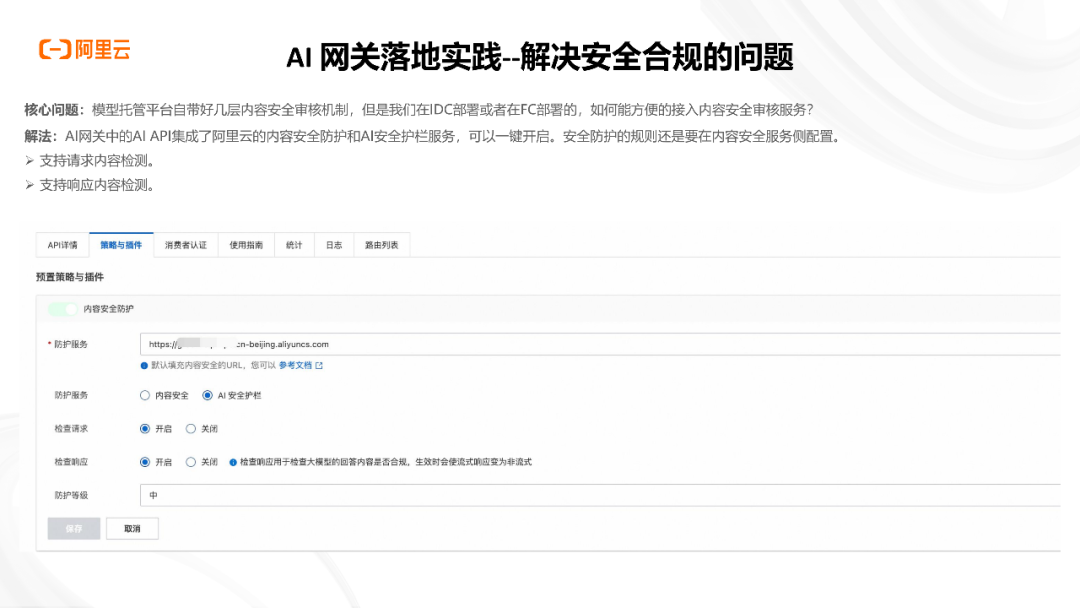Click the external link icon beside 参考文档
This screenshot has height=608, width=1080.
317,366
